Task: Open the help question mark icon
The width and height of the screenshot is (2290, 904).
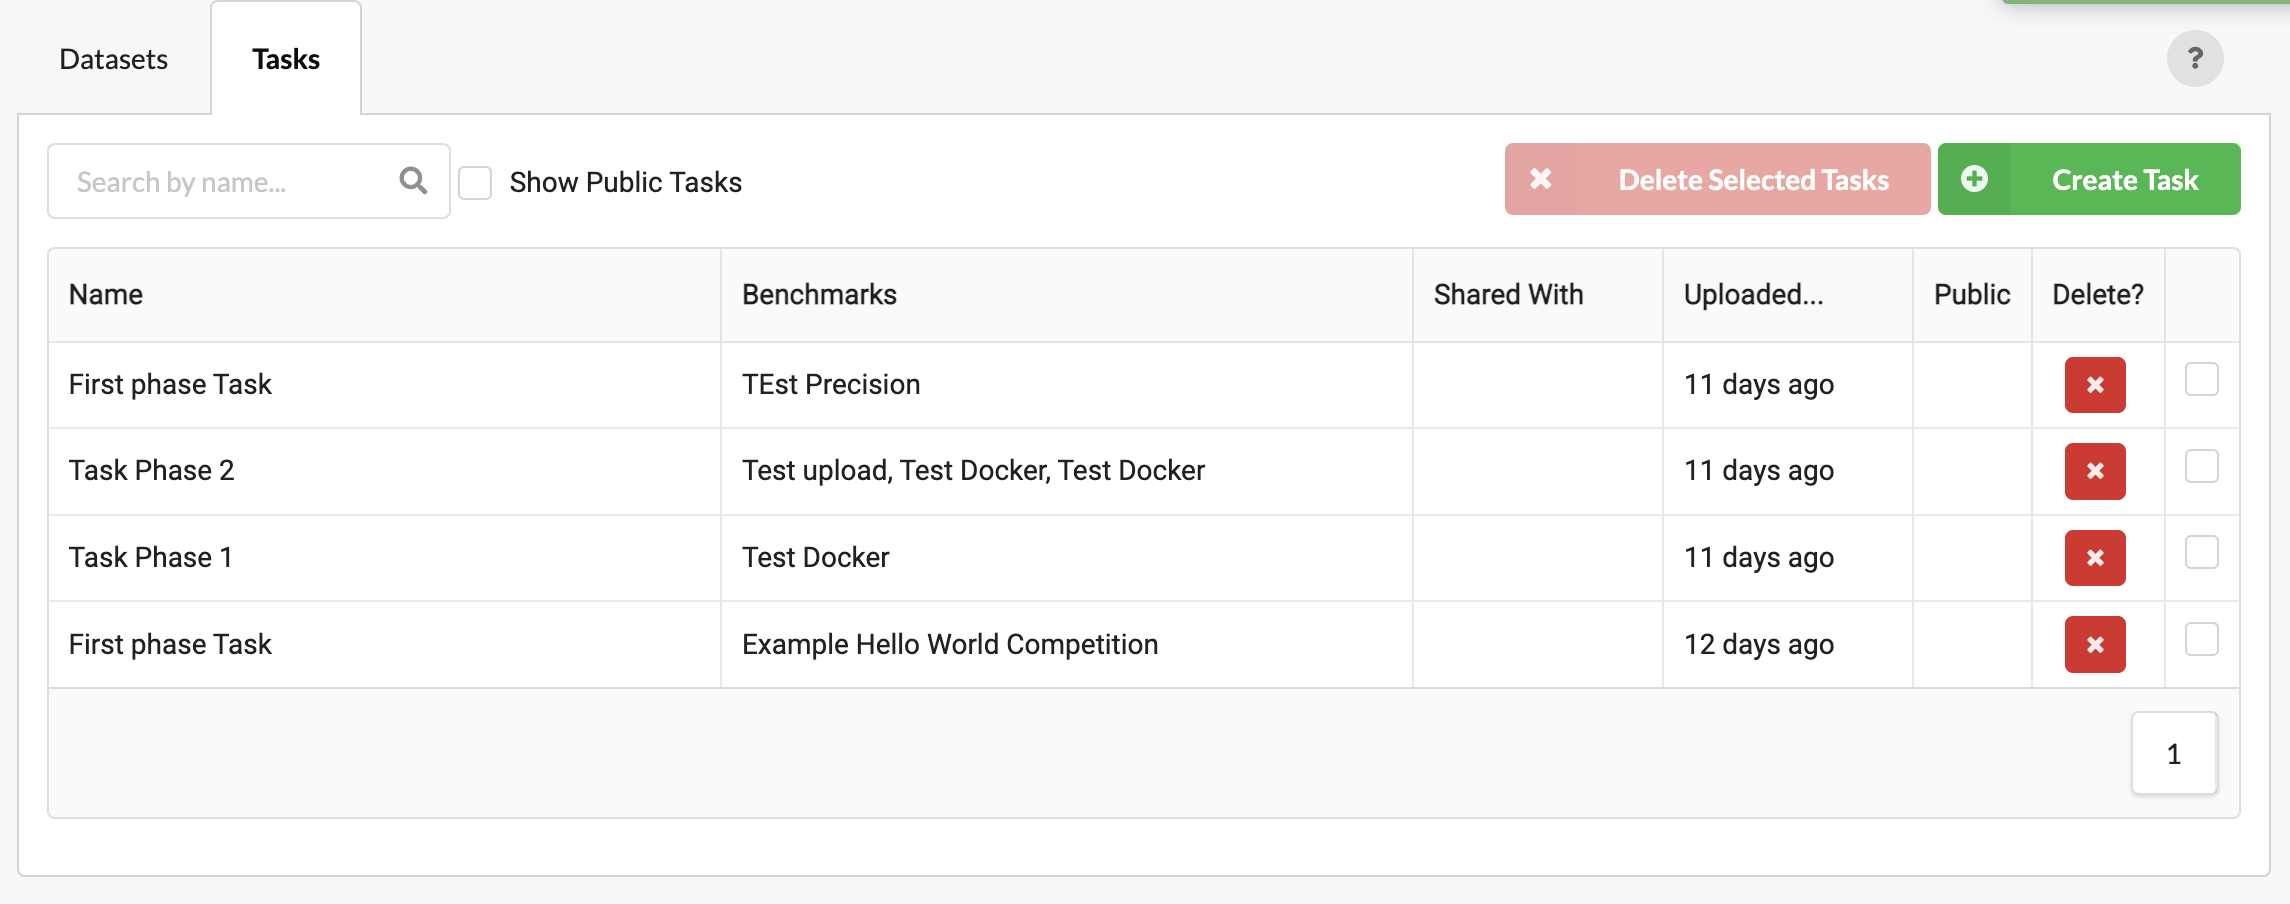Action: 2196,58
